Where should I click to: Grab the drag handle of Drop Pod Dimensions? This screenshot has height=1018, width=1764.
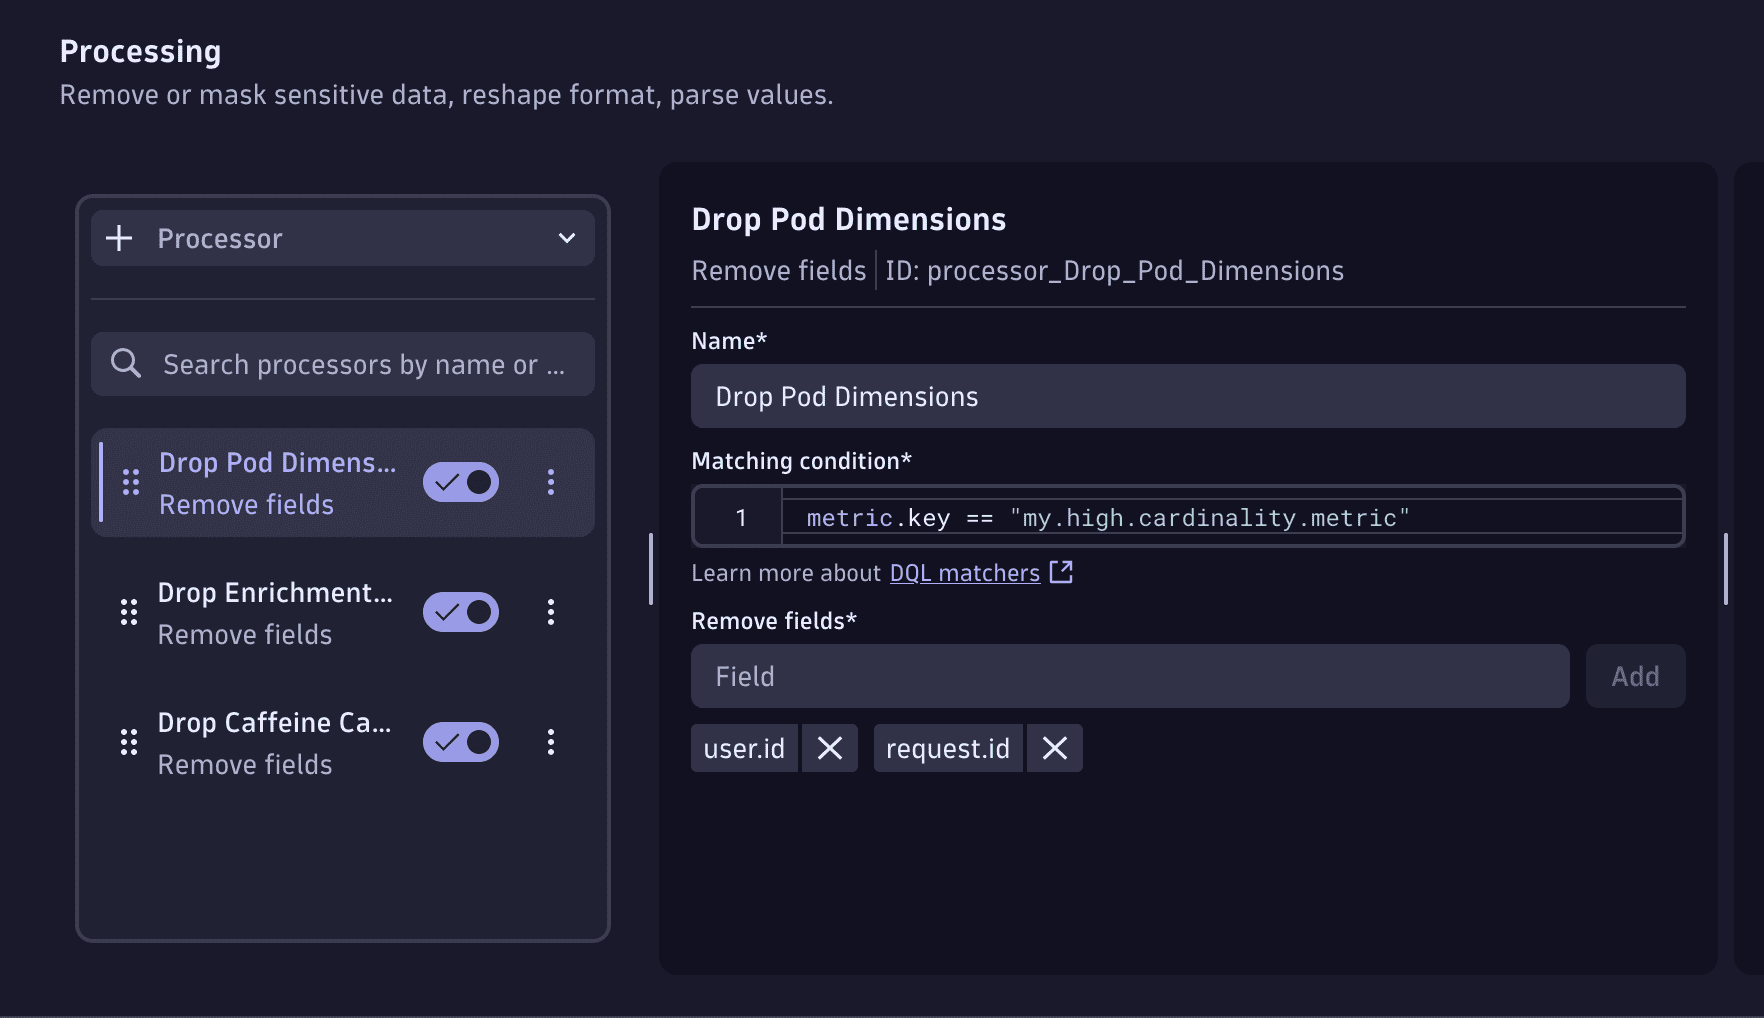click(128, 482)
